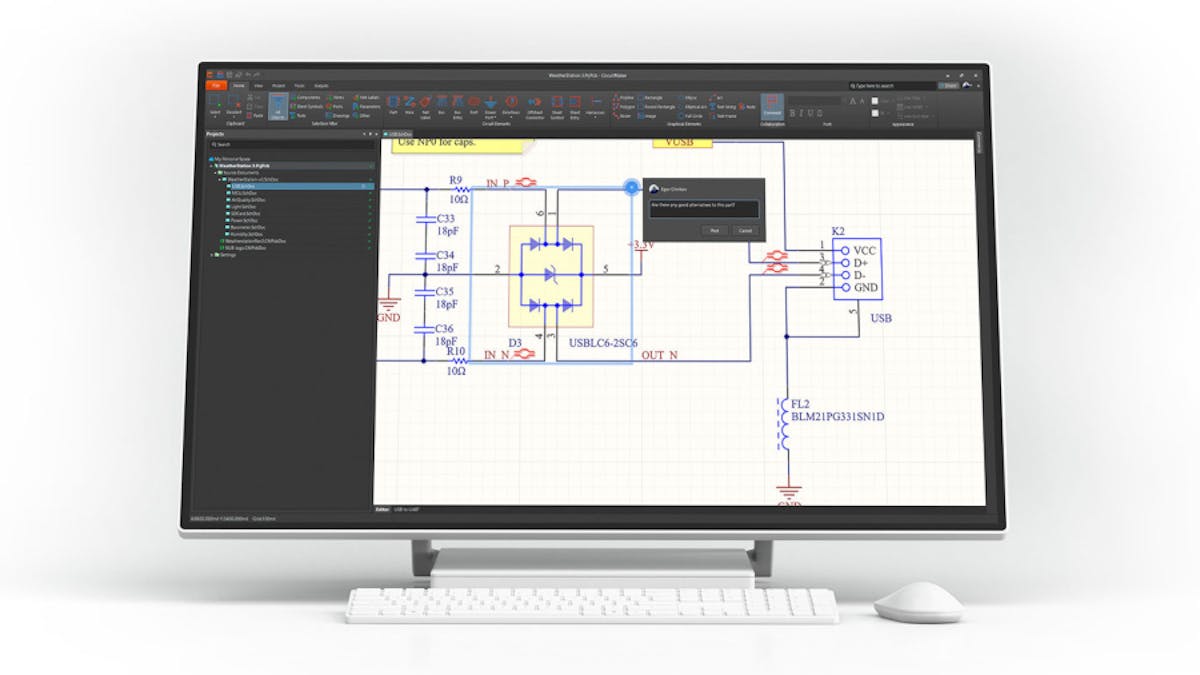Choose the Rectangle graphical tool

pyautogui.click(x=650, y=98)
